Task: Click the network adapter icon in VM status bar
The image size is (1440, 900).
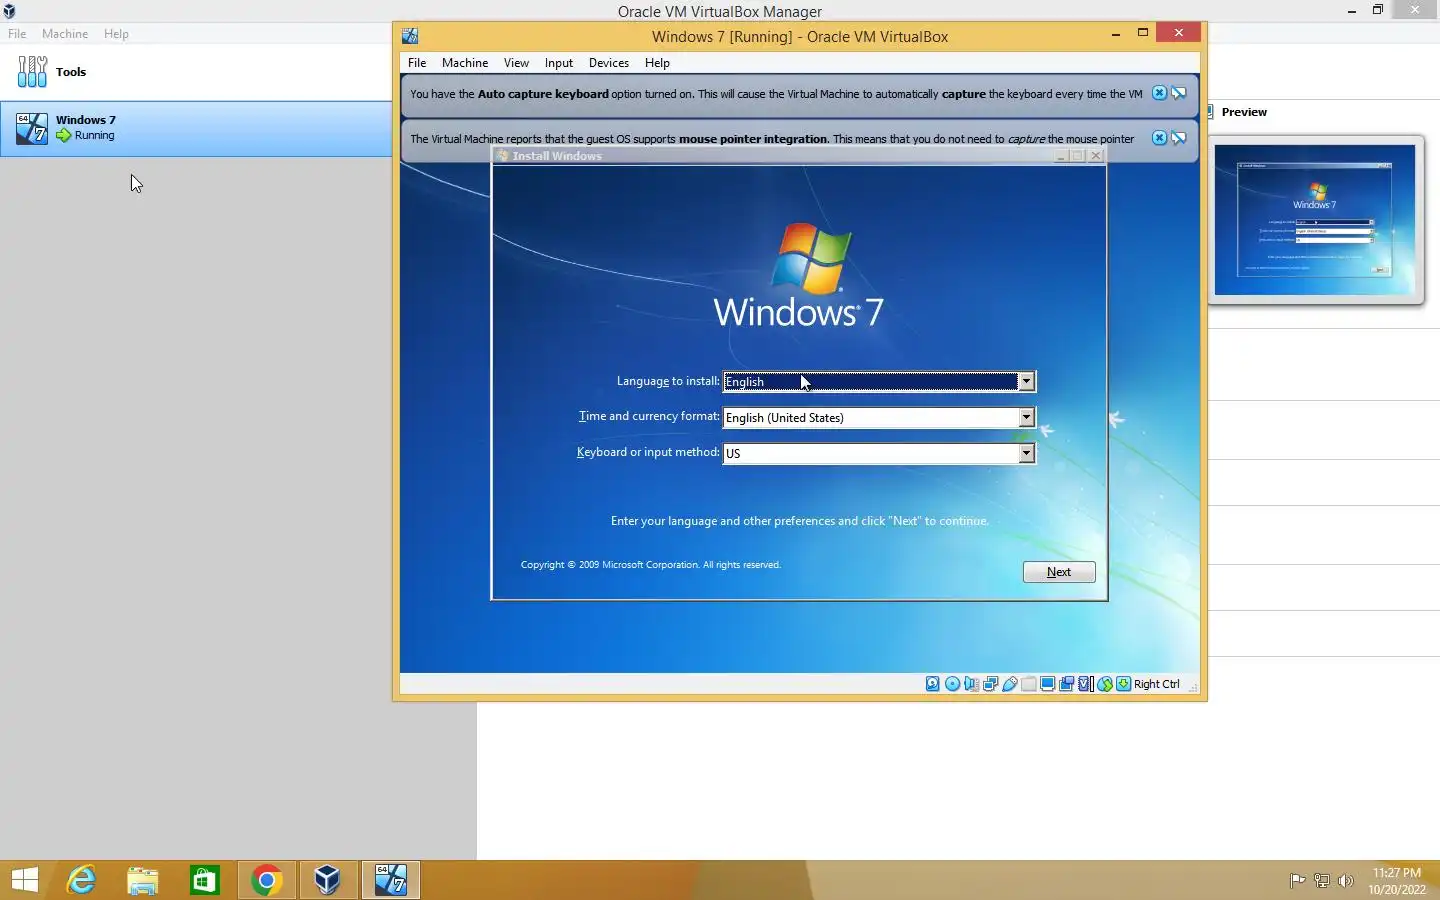Action: pos(990,684)
